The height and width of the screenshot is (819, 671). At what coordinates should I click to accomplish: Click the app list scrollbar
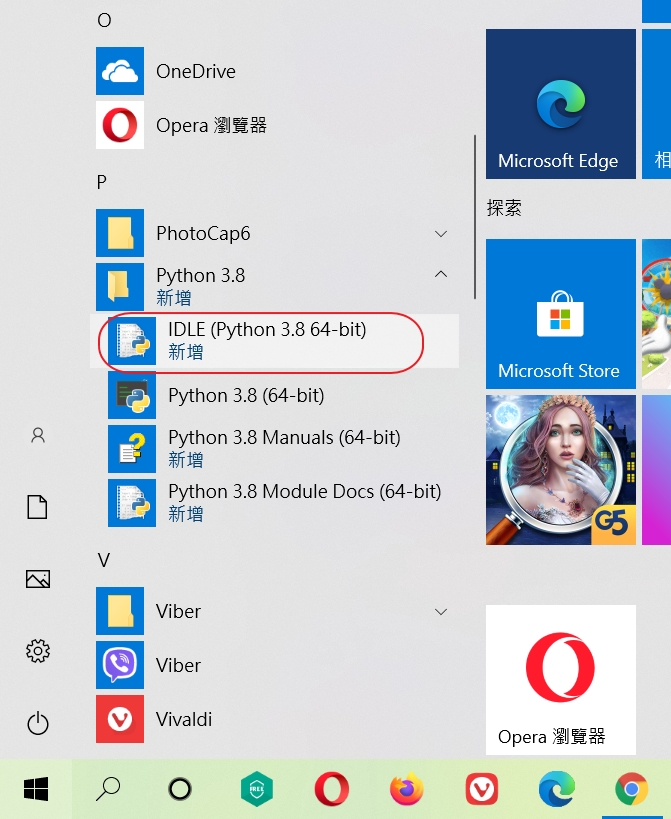tap(475, 217)
